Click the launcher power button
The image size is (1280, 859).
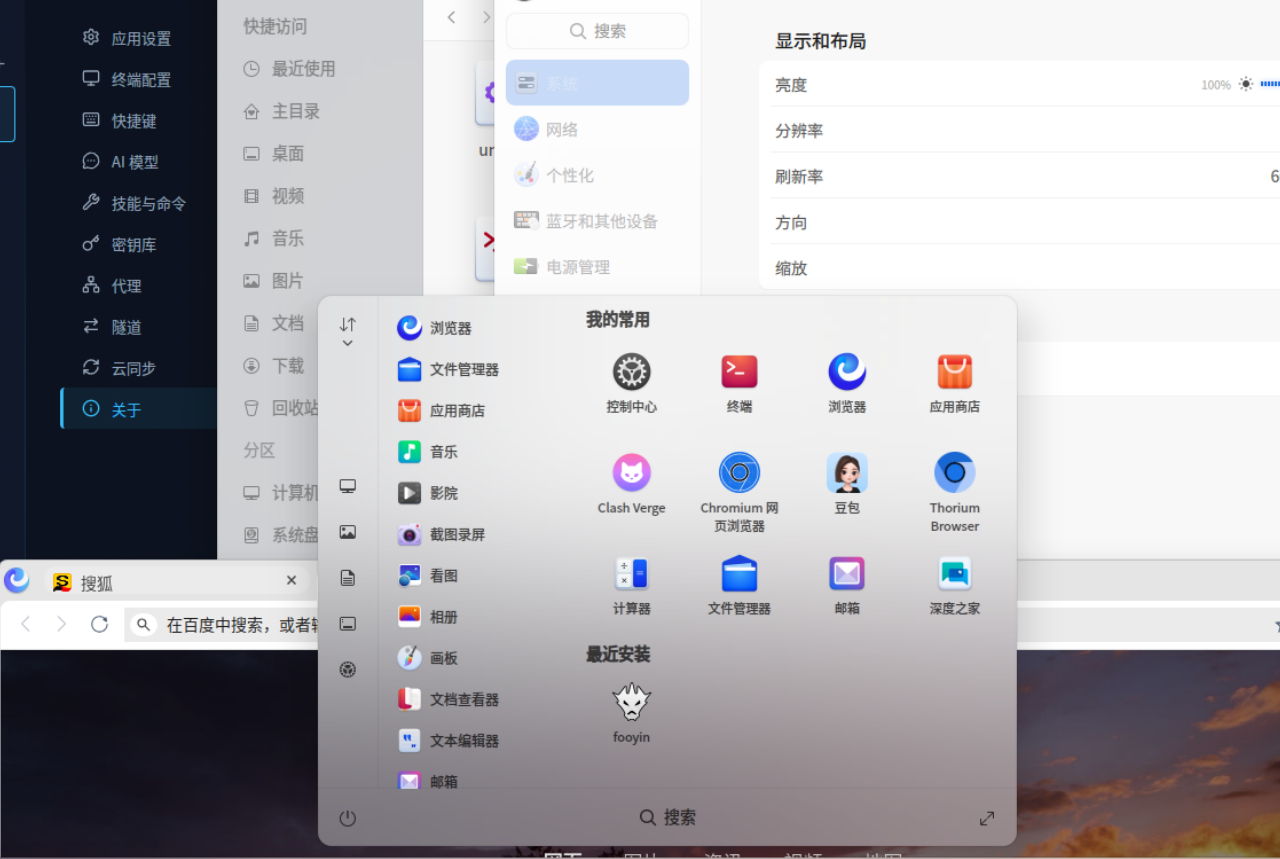pyautogui.click(x=347, y=818)
